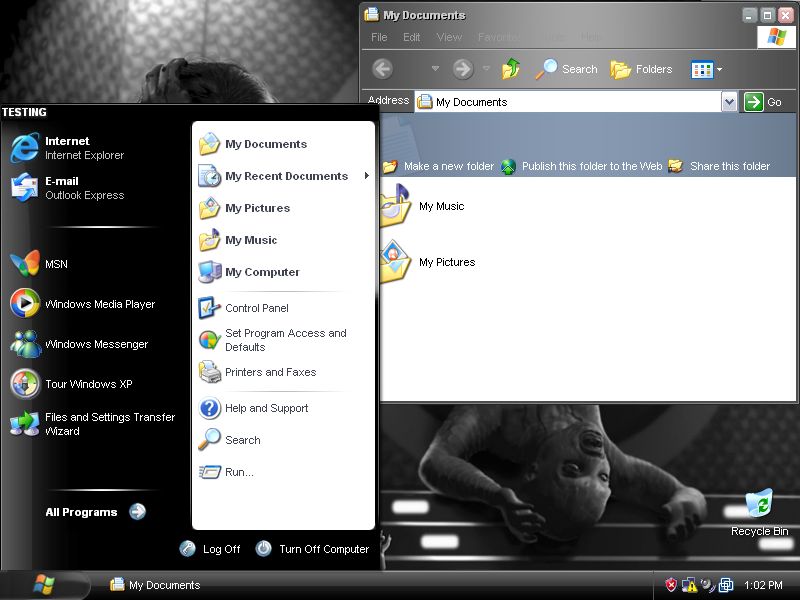
Task: Launch Outlook Express E-mail
Action: (67, 188)
